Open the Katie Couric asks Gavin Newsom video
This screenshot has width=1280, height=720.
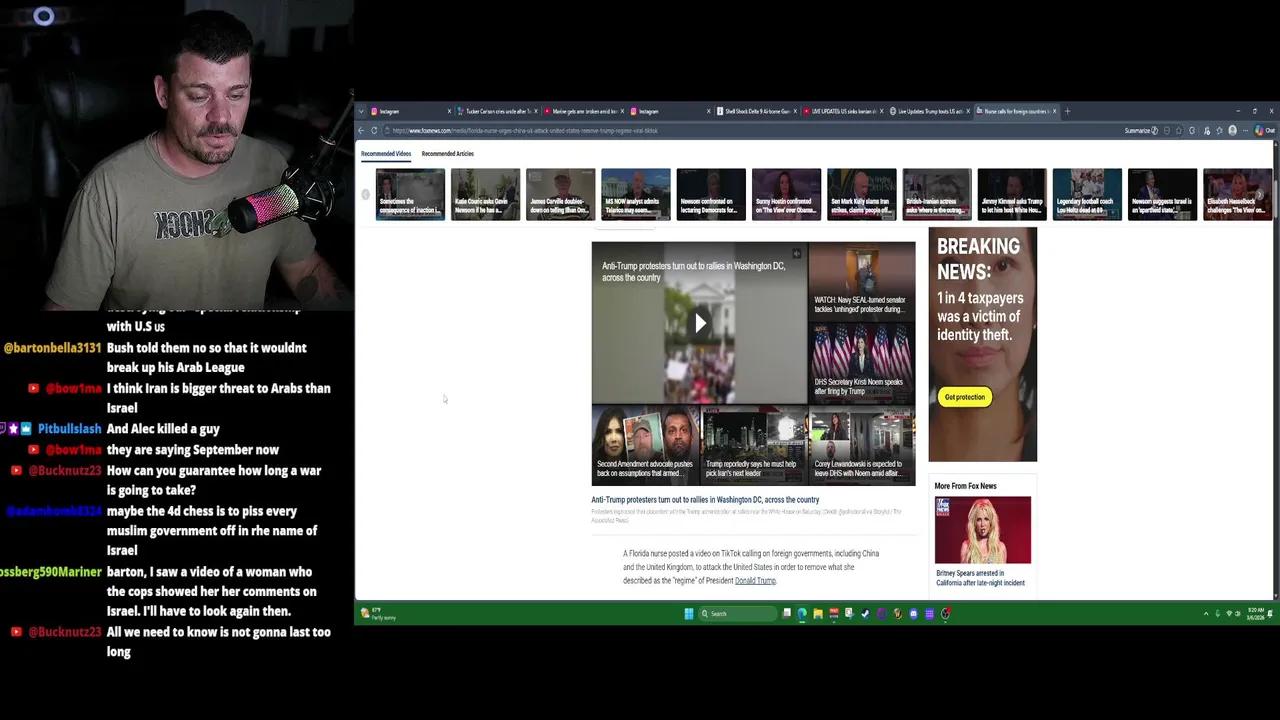(x=485, y=194)
